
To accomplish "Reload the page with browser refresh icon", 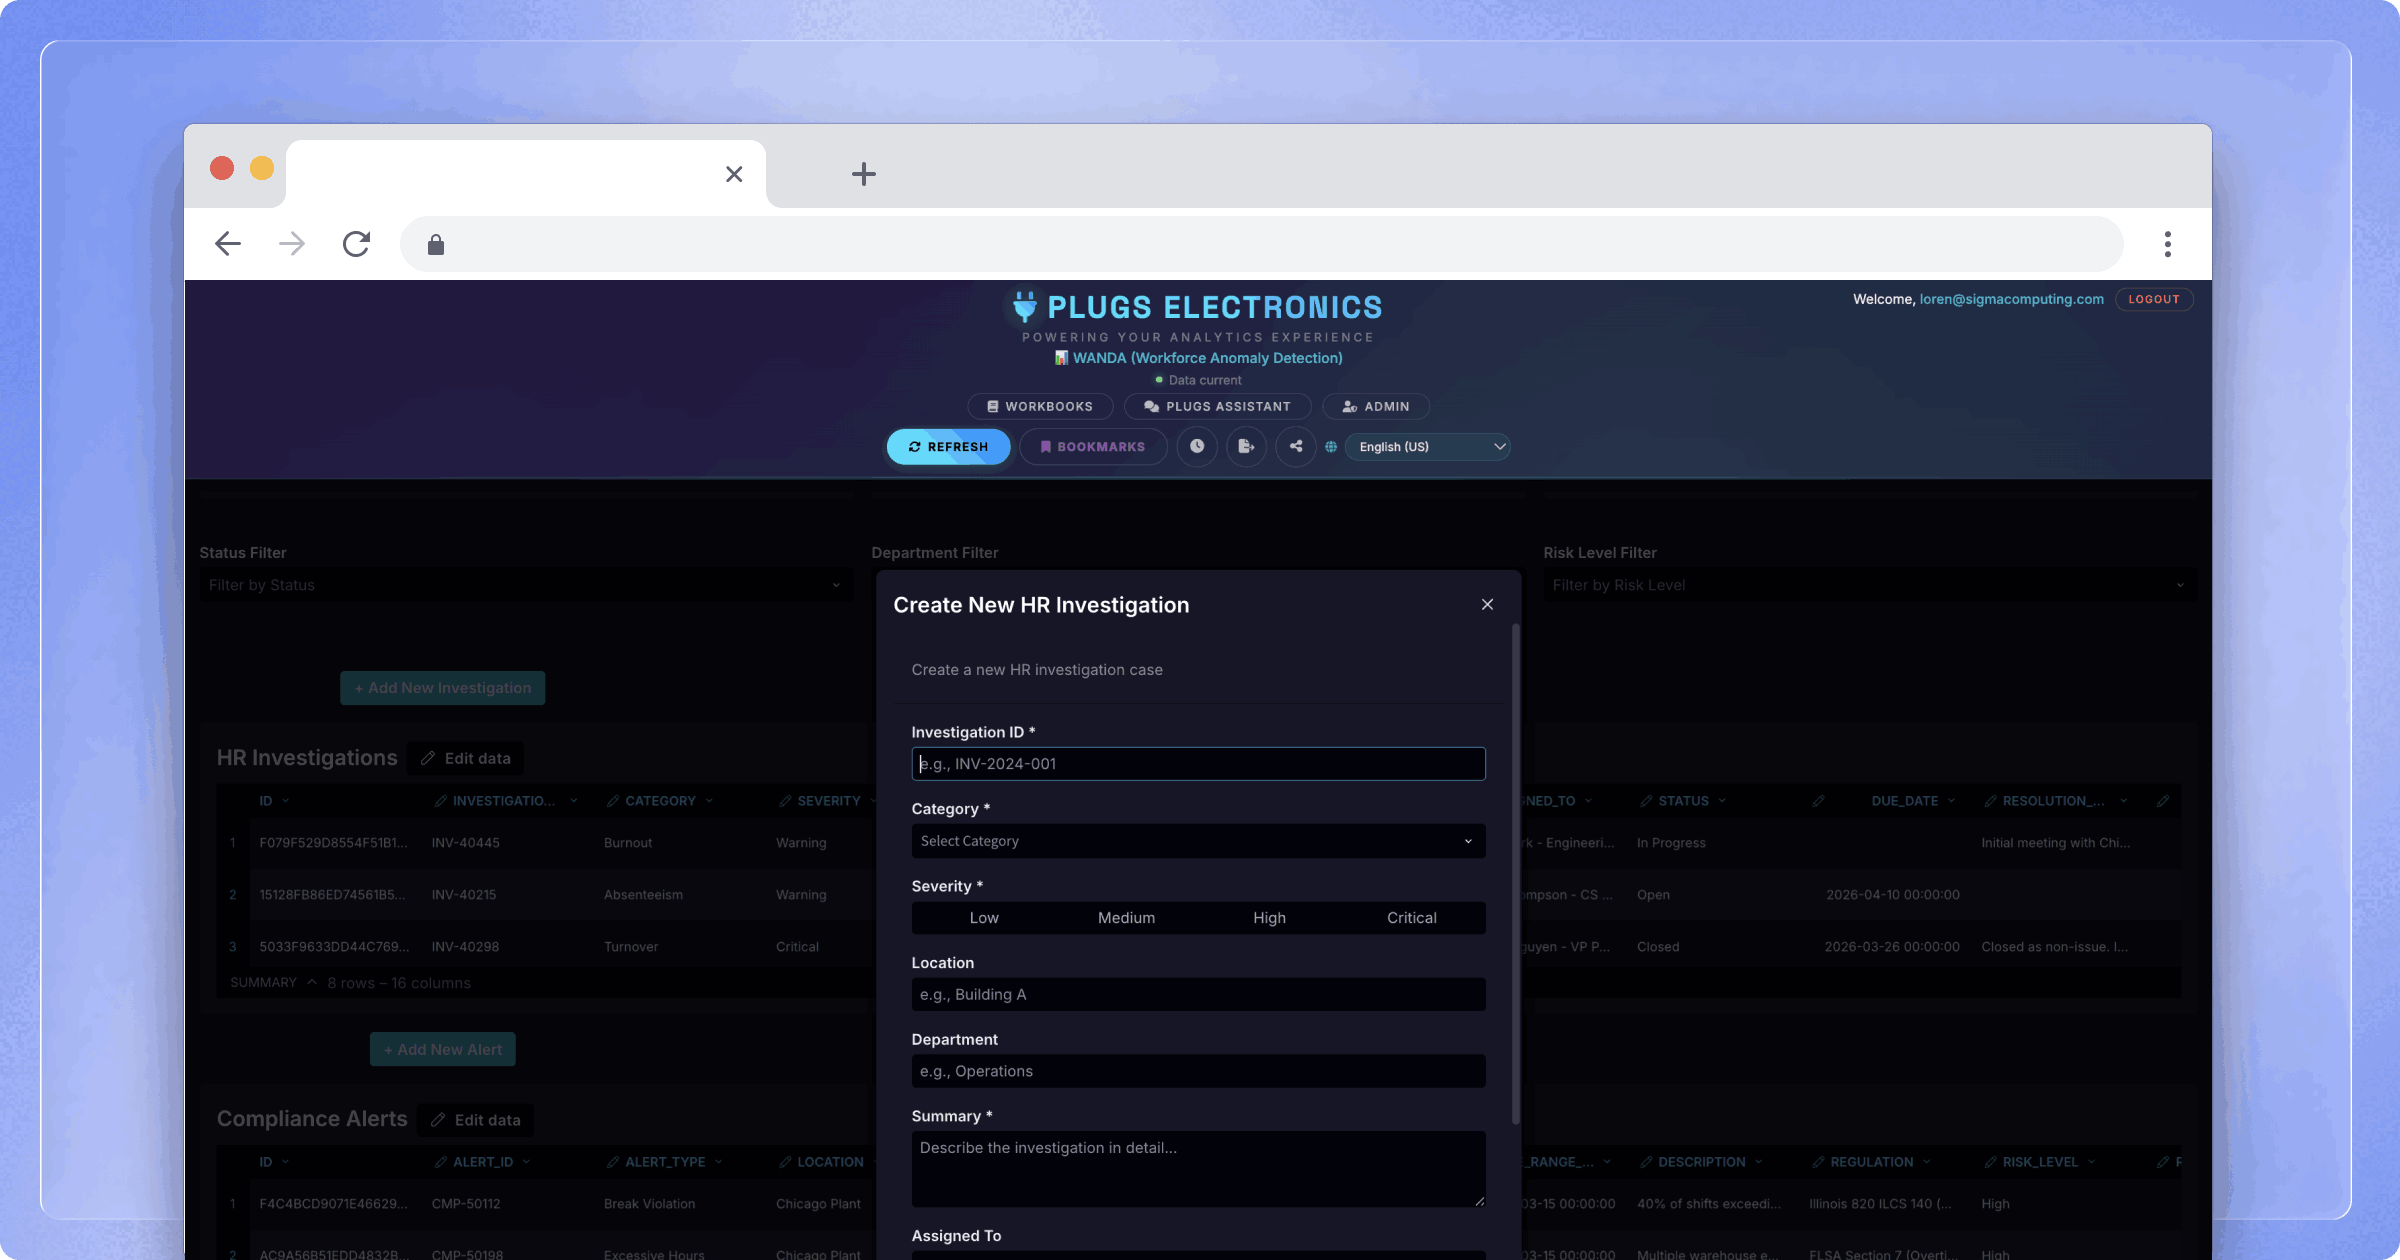I will [x=356, y=244].
